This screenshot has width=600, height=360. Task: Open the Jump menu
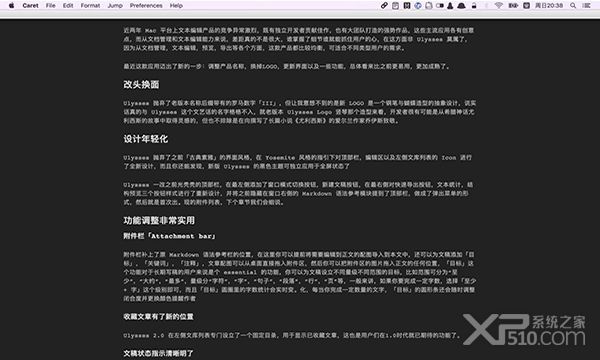pos(115,5)
